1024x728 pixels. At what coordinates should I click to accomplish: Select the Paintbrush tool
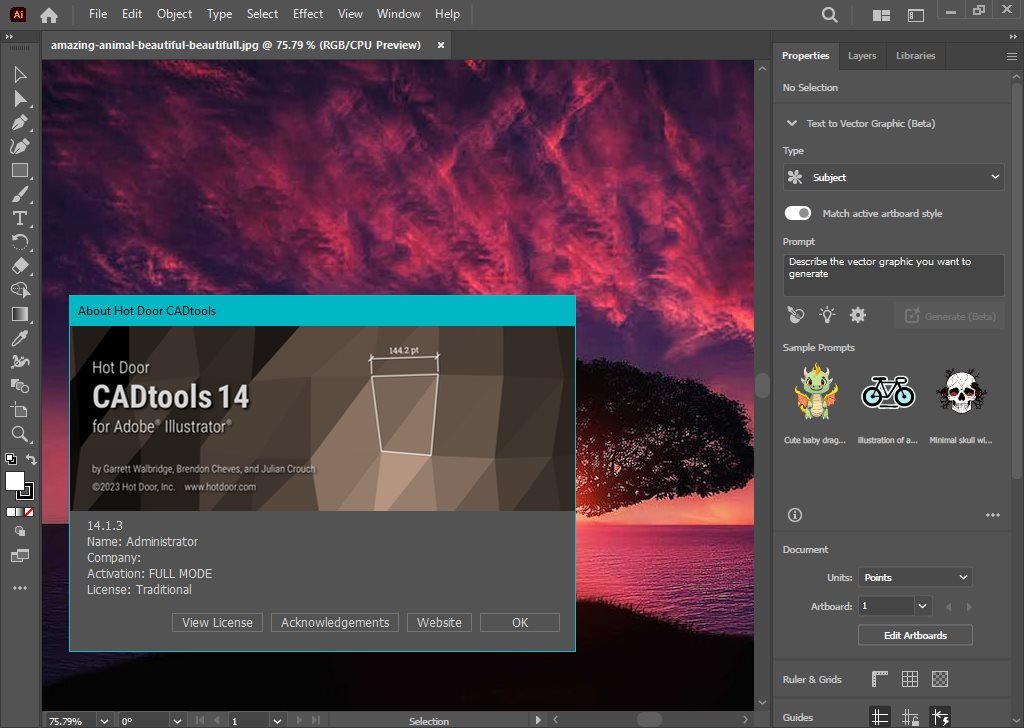(20, 194)
